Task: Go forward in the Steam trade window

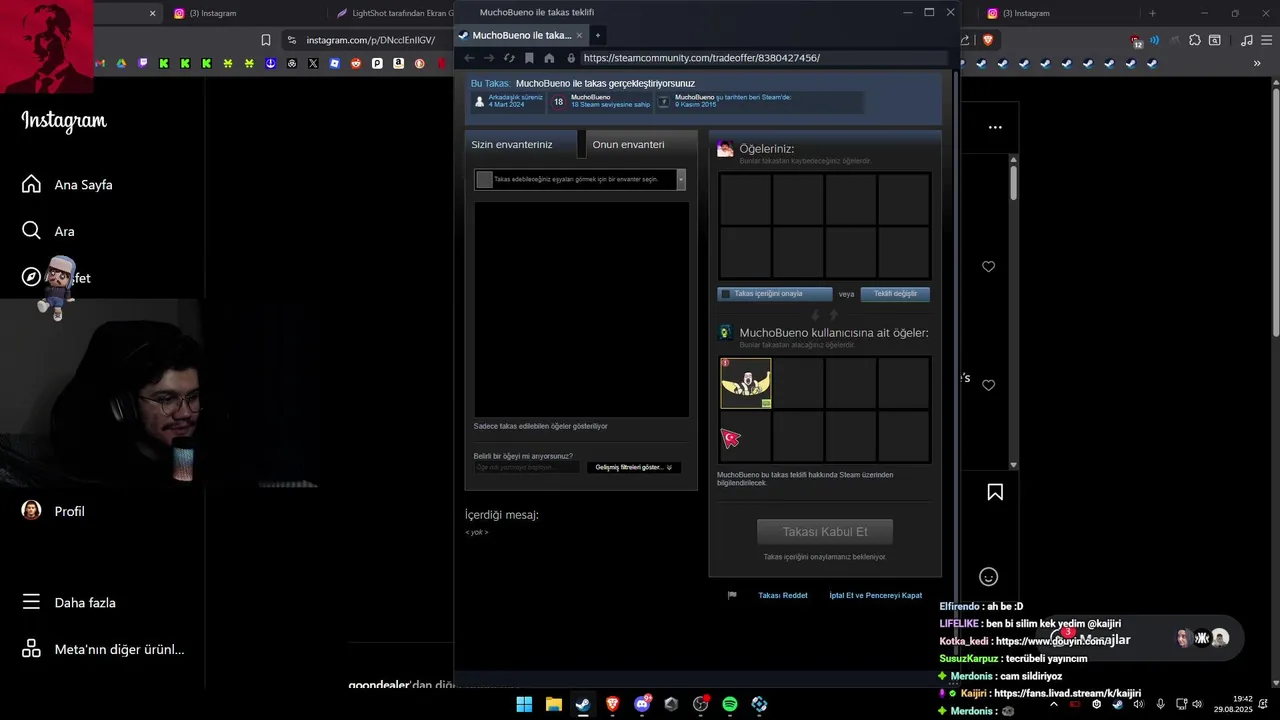Action: [489, 58]
